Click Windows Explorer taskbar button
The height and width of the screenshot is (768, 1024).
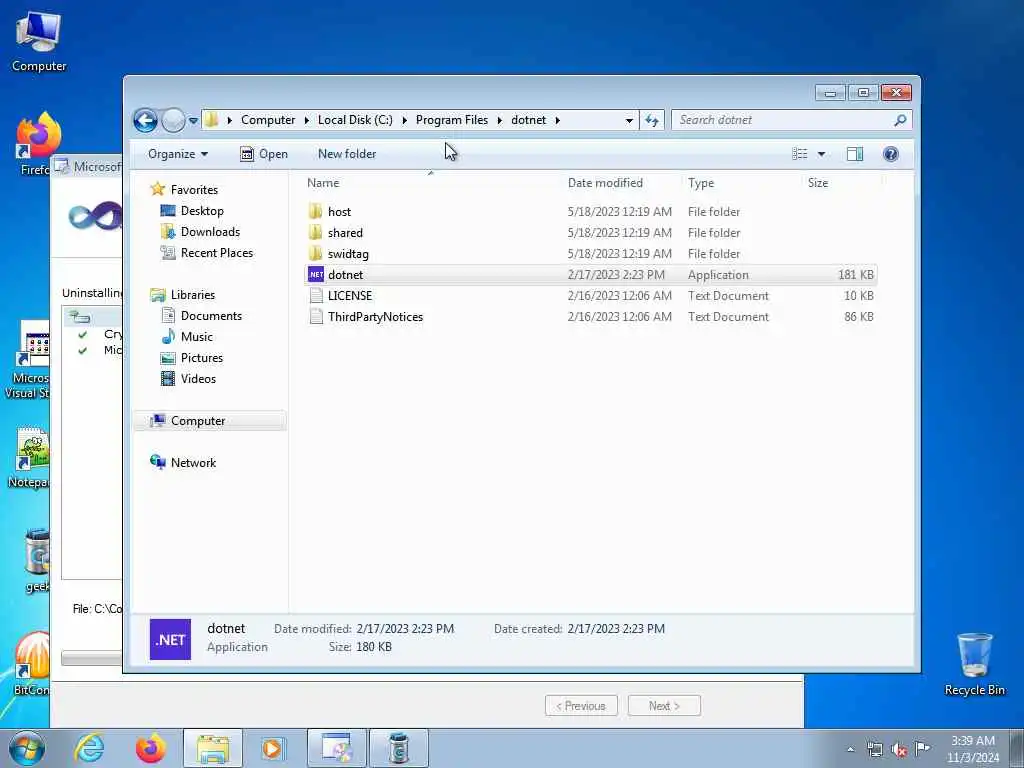coord(213,748)
